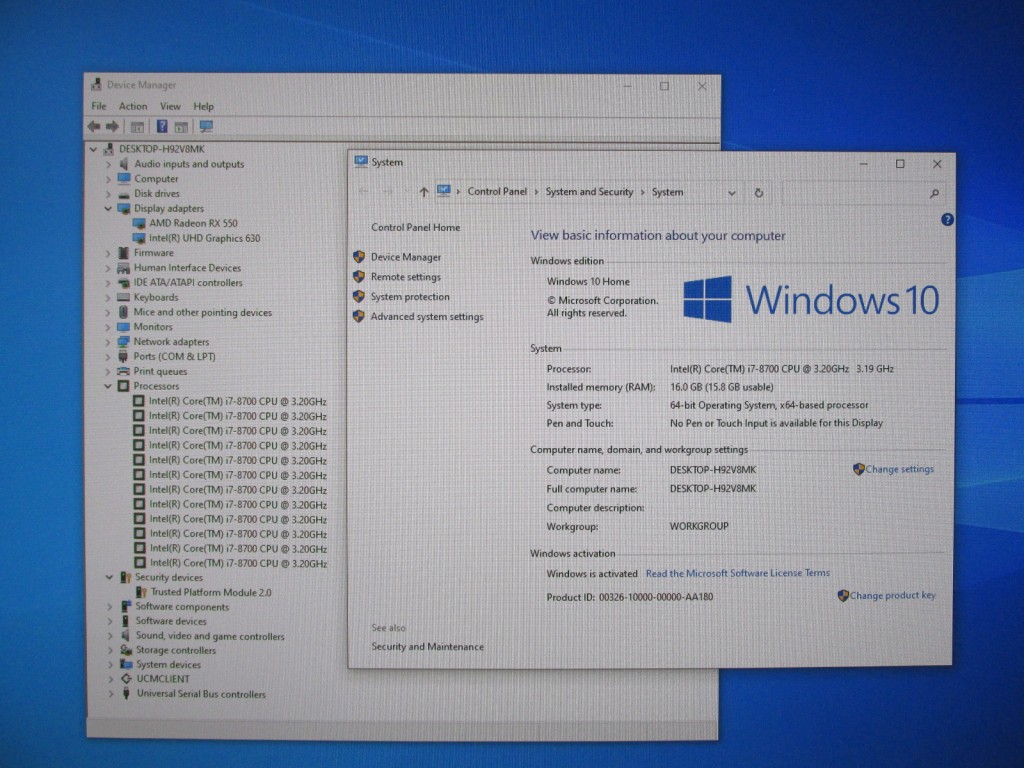Click the blue Help icon in Device Manager toolbar
The width and height of the screenshot is (1024, 768).
(162, 126)
